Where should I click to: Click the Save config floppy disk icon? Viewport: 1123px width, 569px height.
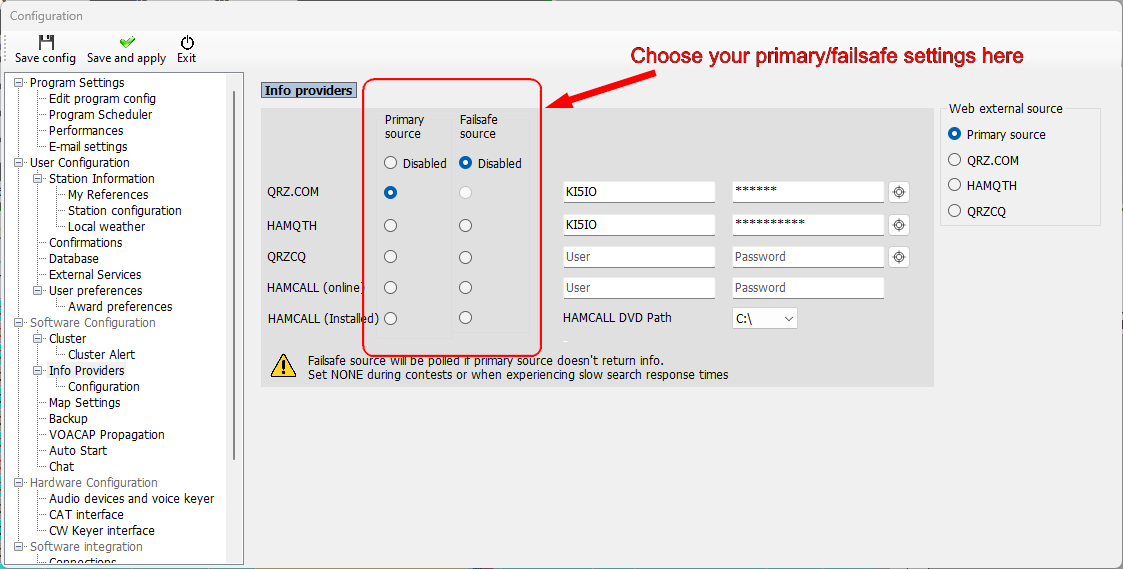coord(46,42)
